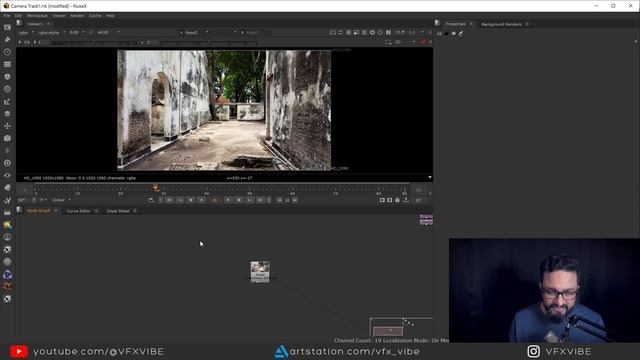Close the Viewer1 tab
Viewport: 640px width, 360px height.
click(49, 24)
